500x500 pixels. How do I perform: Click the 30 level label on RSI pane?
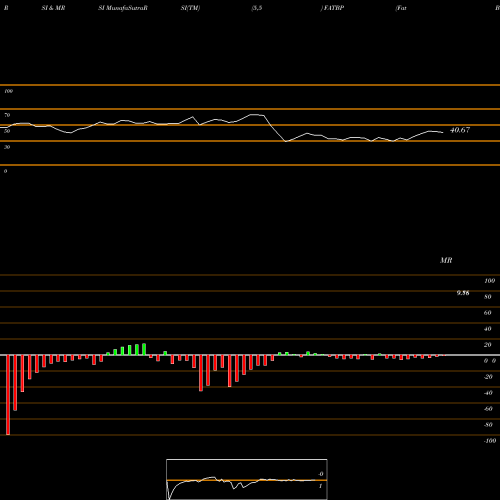point(7,147)
